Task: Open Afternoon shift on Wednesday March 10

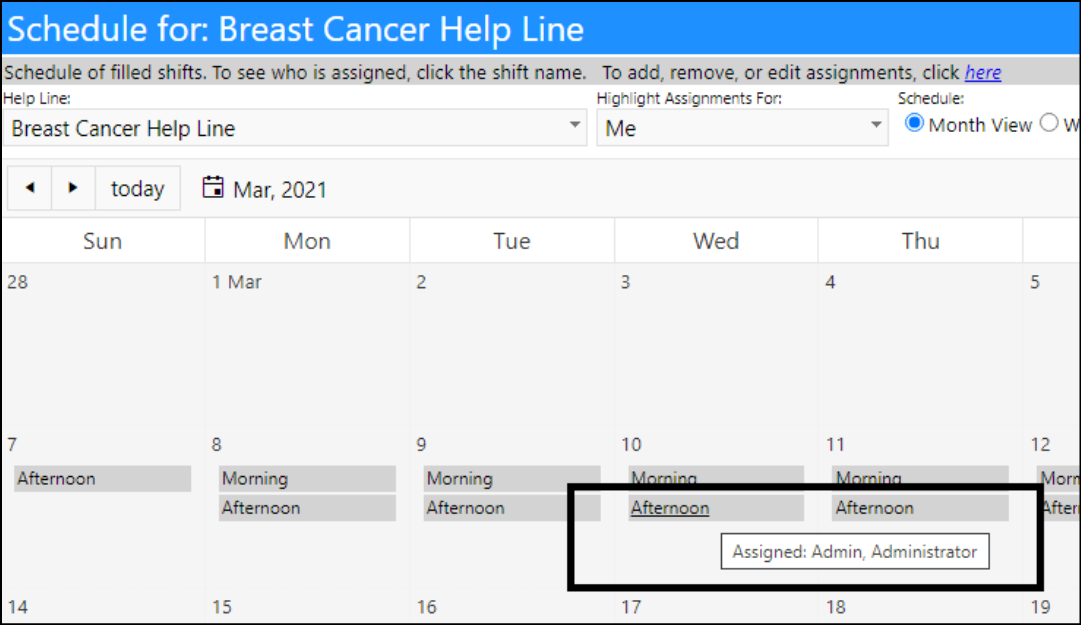Action: pyautogui.click(x=716, y=508)
